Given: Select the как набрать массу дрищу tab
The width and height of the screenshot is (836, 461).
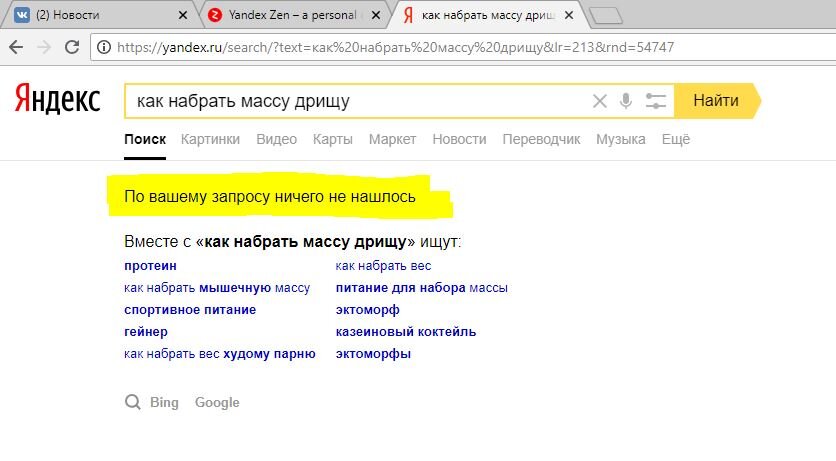Looking at the screenshot, I should 488,15.
